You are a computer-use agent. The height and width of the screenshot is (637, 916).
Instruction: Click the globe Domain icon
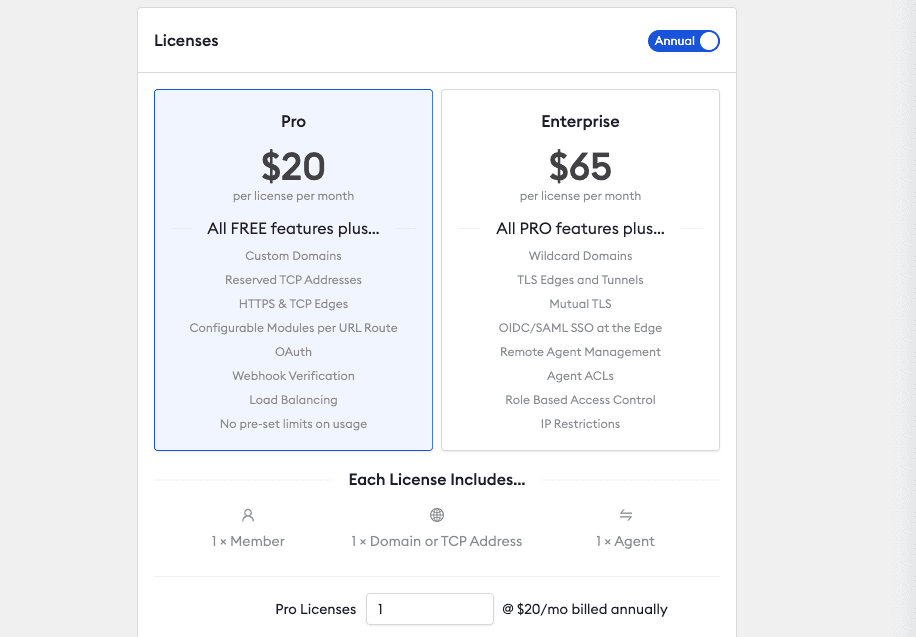coord(437,515)
